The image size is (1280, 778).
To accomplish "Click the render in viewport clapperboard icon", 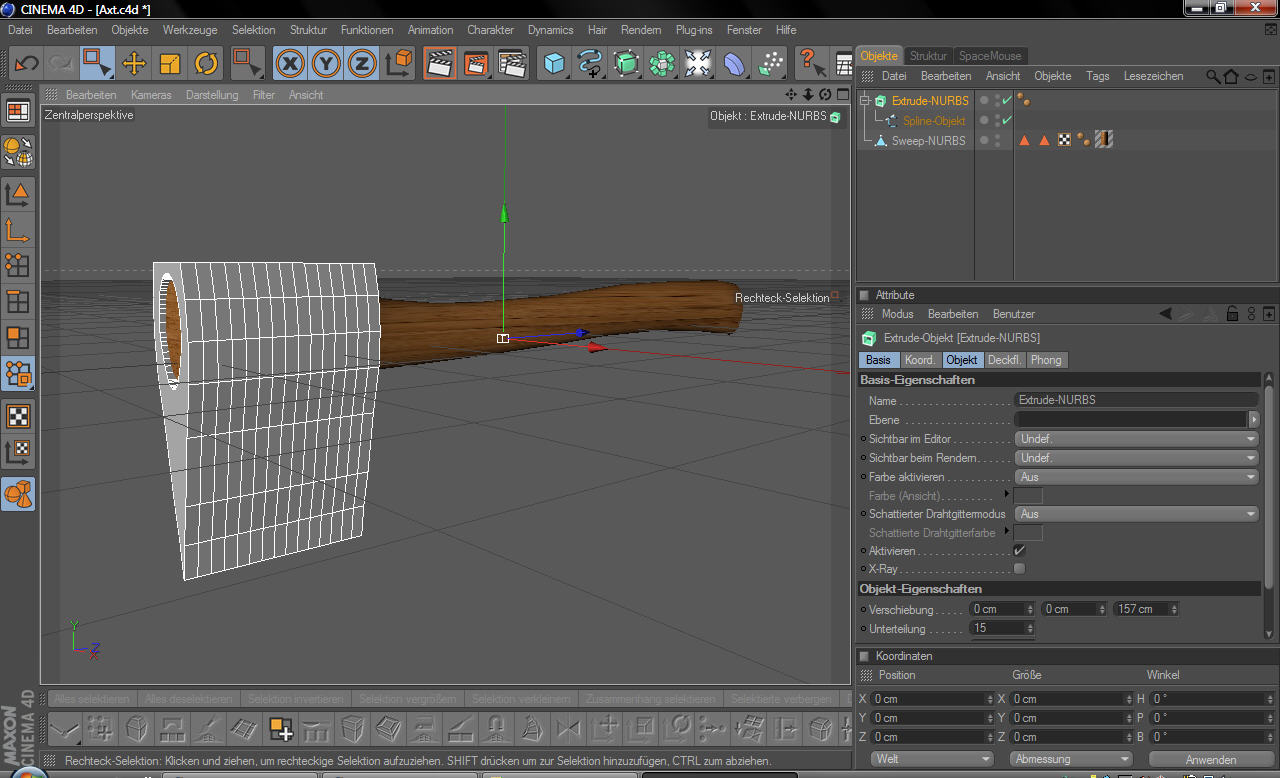I will click(439, 64).
